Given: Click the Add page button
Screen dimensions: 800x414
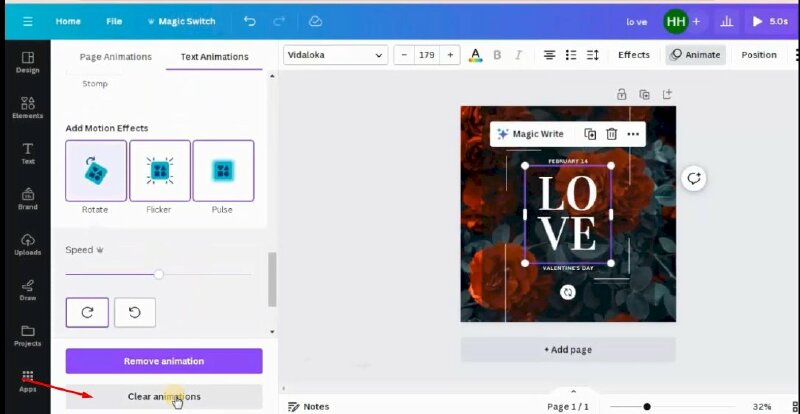Looking at the screenshot, I should pos(568,350).
